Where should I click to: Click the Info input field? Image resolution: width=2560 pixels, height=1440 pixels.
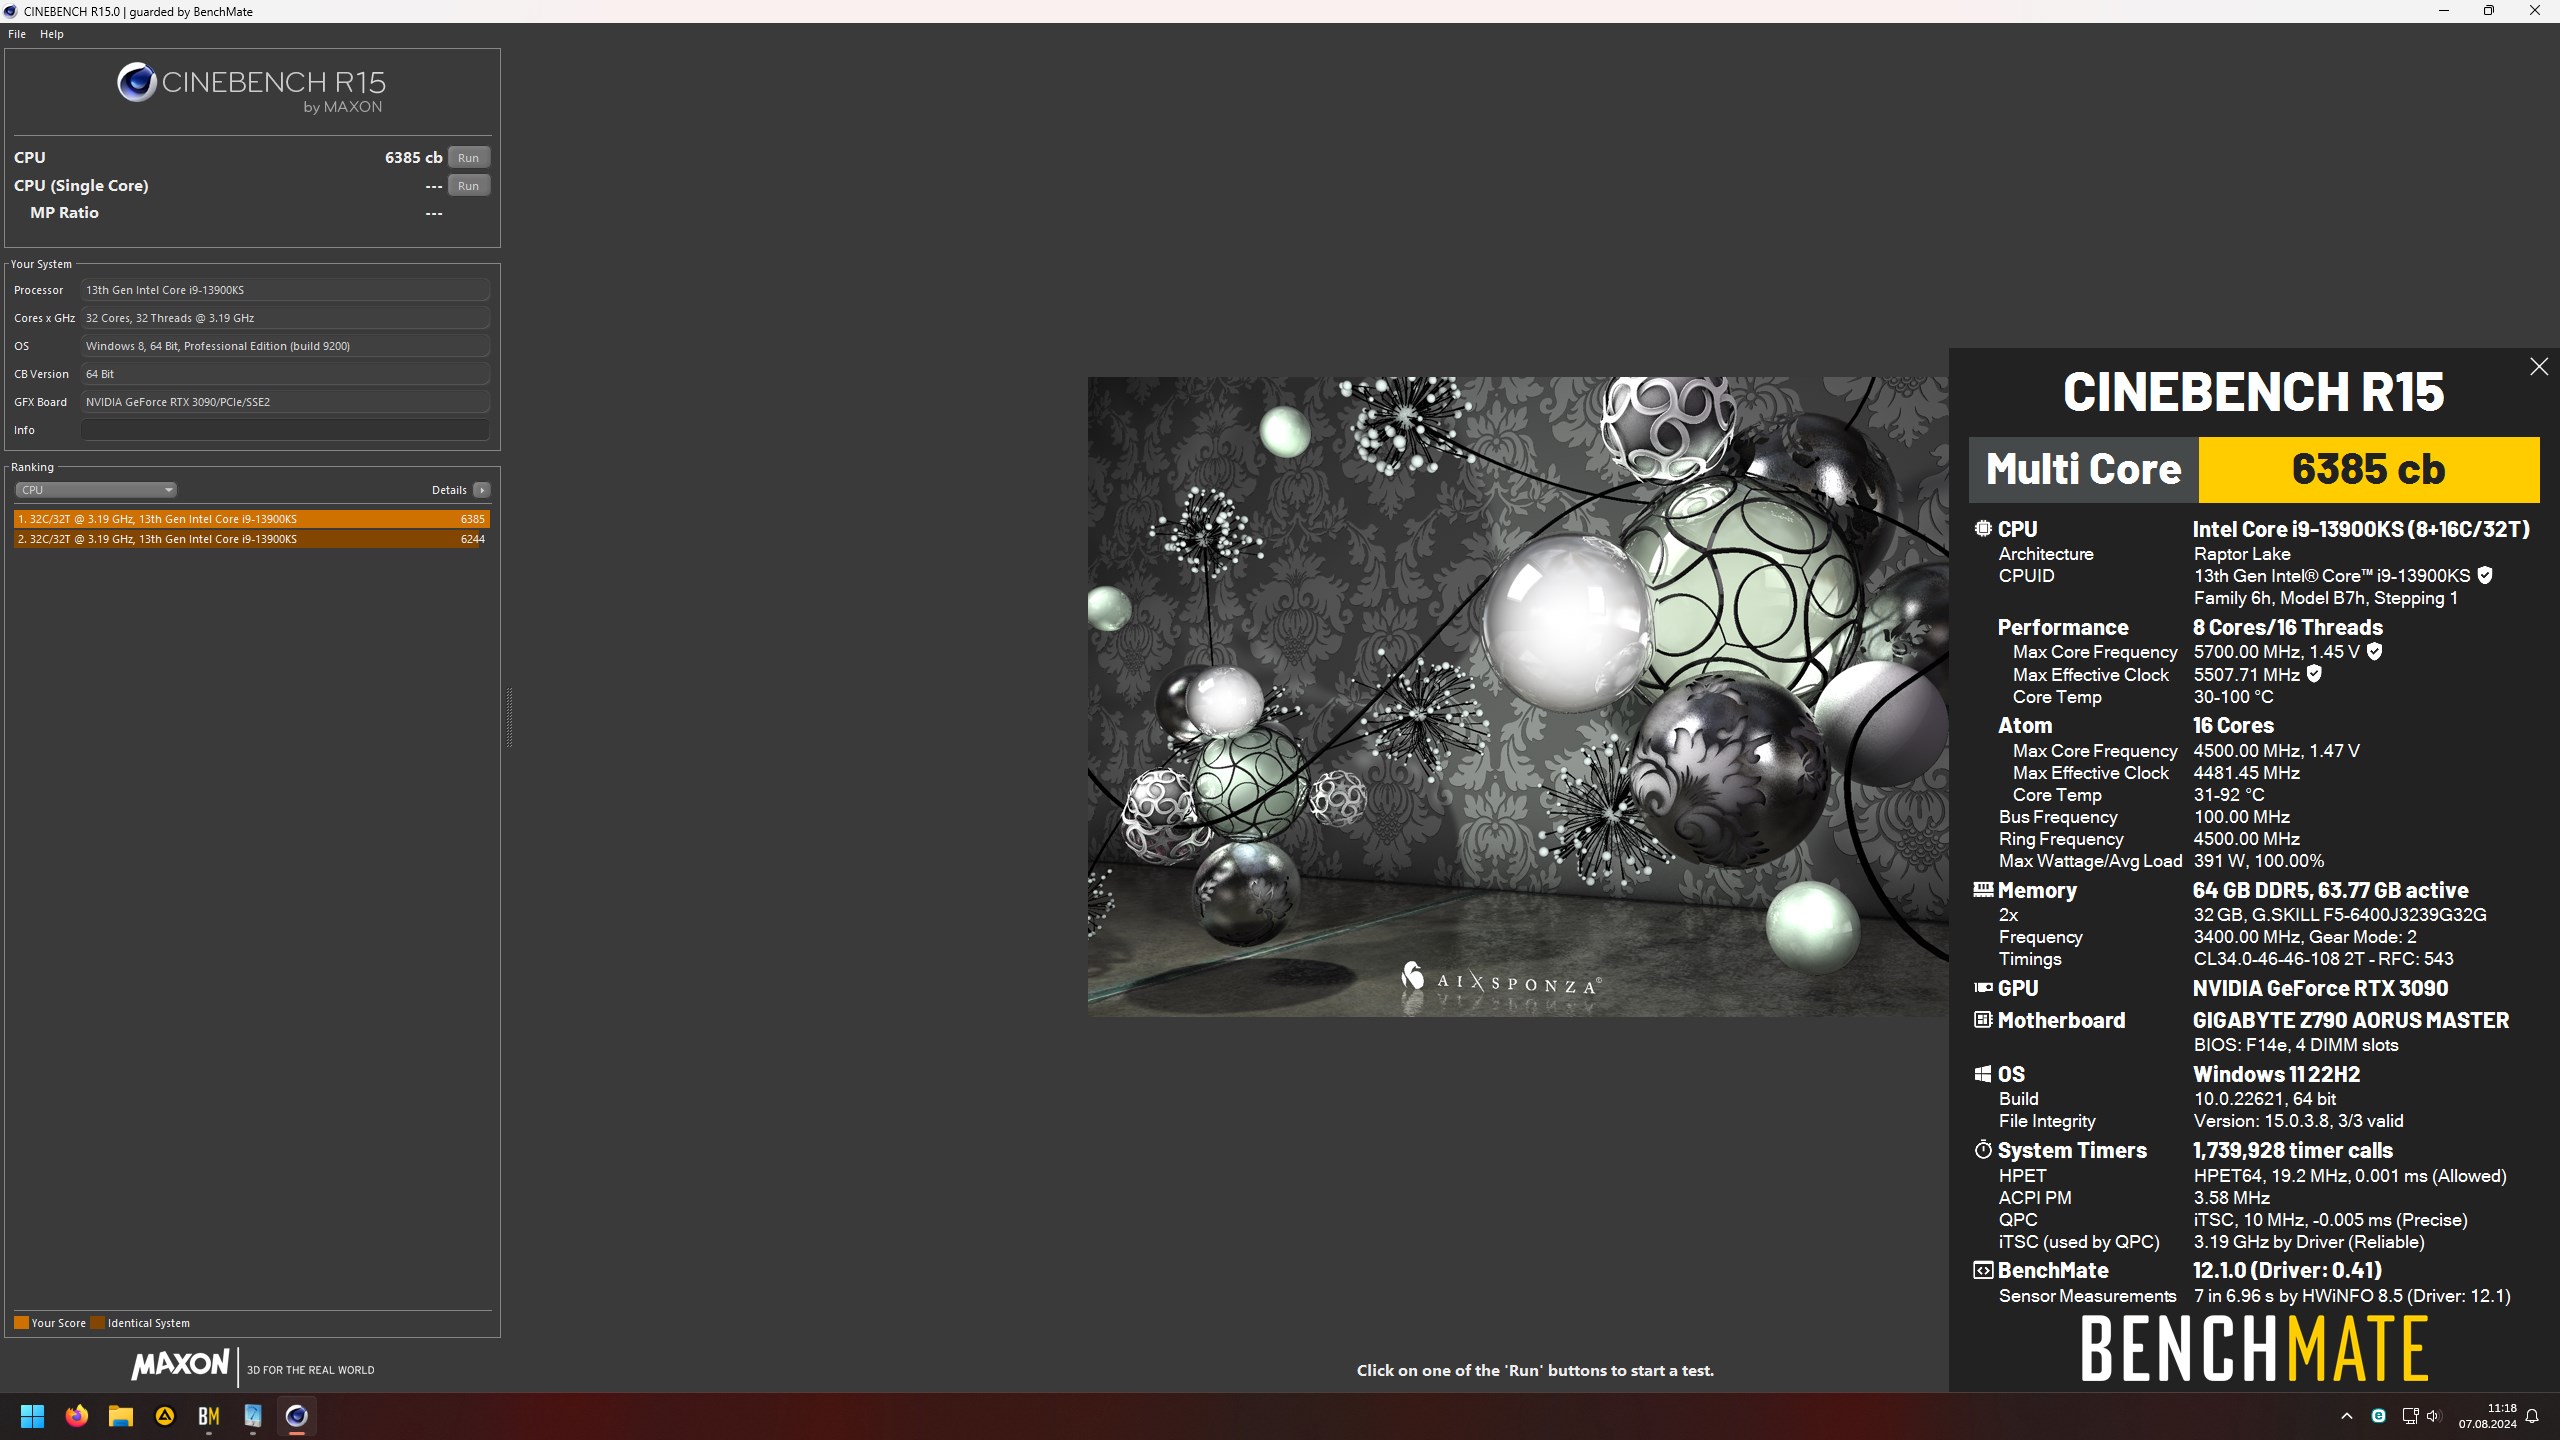point(285,430)
